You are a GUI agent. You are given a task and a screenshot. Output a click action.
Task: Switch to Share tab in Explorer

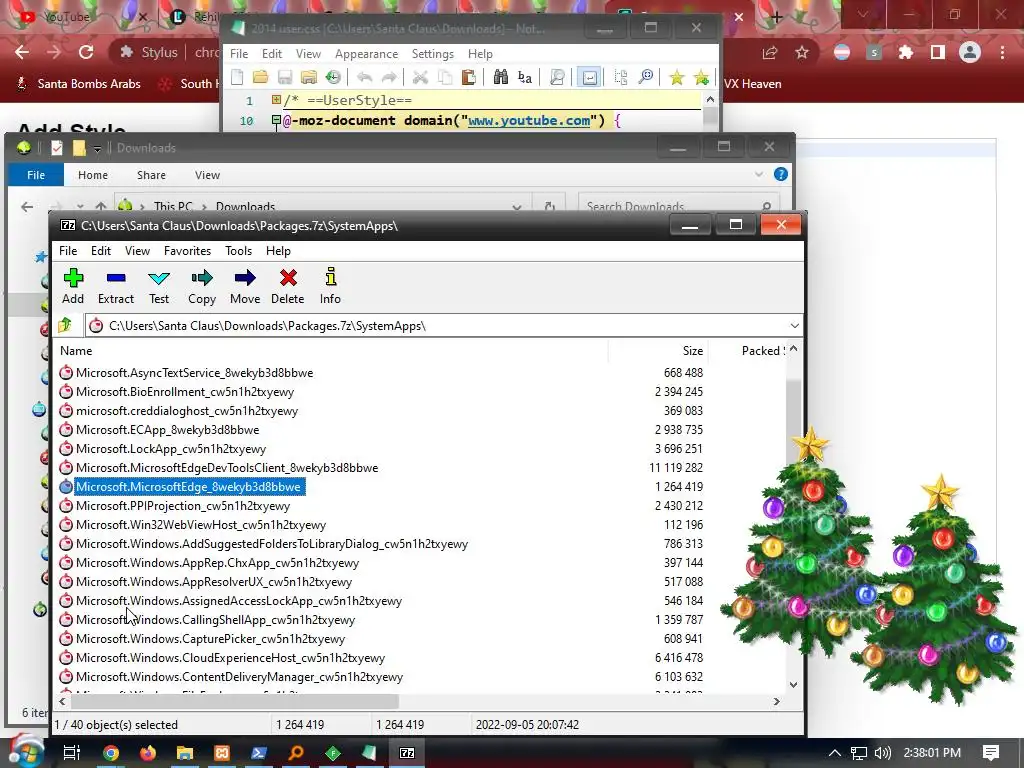point(151,175)
